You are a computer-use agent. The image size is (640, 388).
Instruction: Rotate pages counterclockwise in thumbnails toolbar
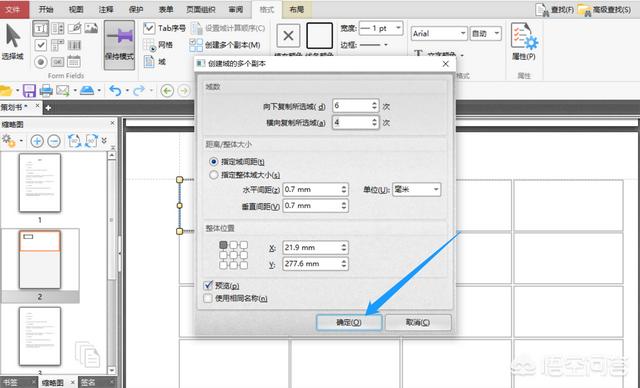[75, 141]
